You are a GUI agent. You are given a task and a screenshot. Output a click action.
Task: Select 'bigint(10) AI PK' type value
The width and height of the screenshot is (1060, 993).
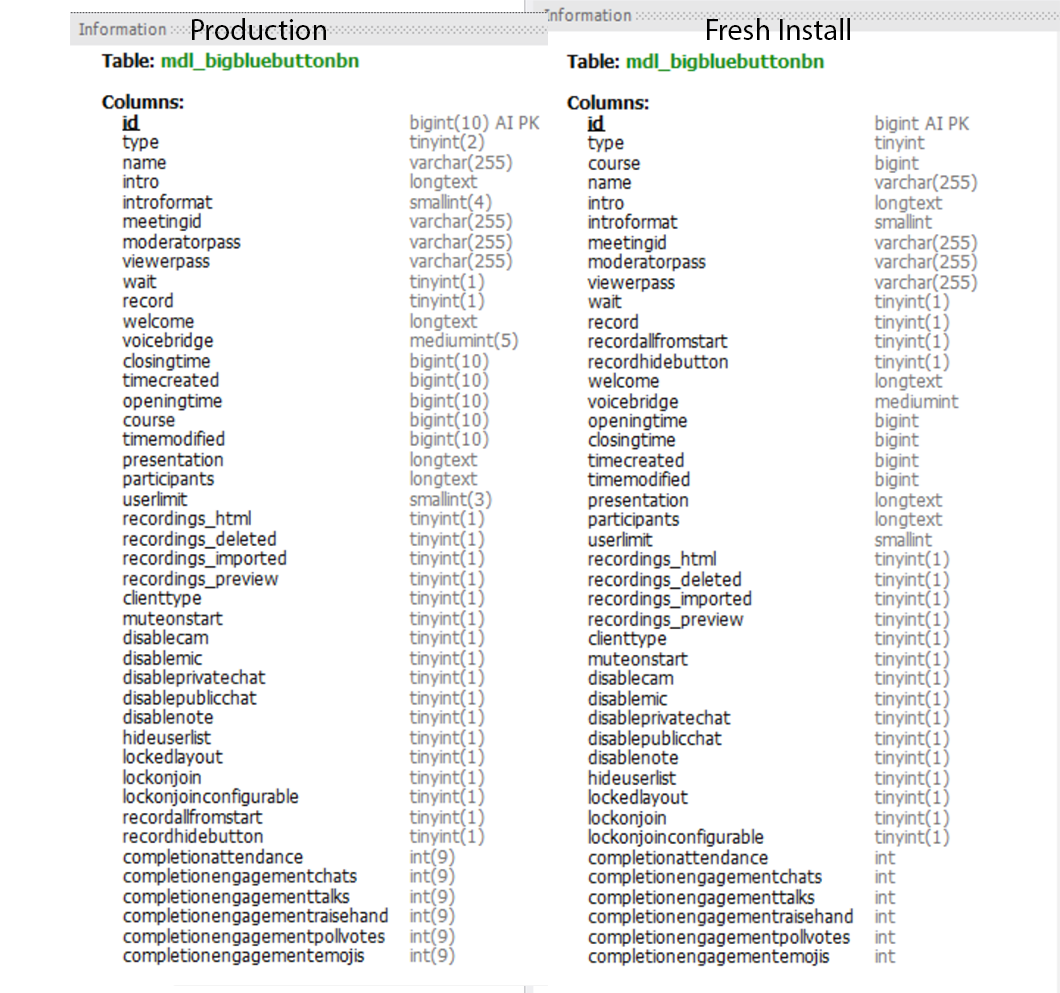point(475,123)
